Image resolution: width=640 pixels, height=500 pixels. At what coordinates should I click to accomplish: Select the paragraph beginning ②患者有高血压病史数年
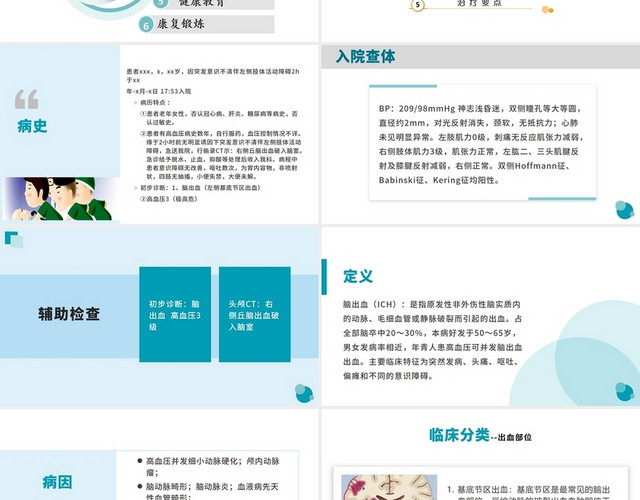pyautogui.click(x=222, y=155)
